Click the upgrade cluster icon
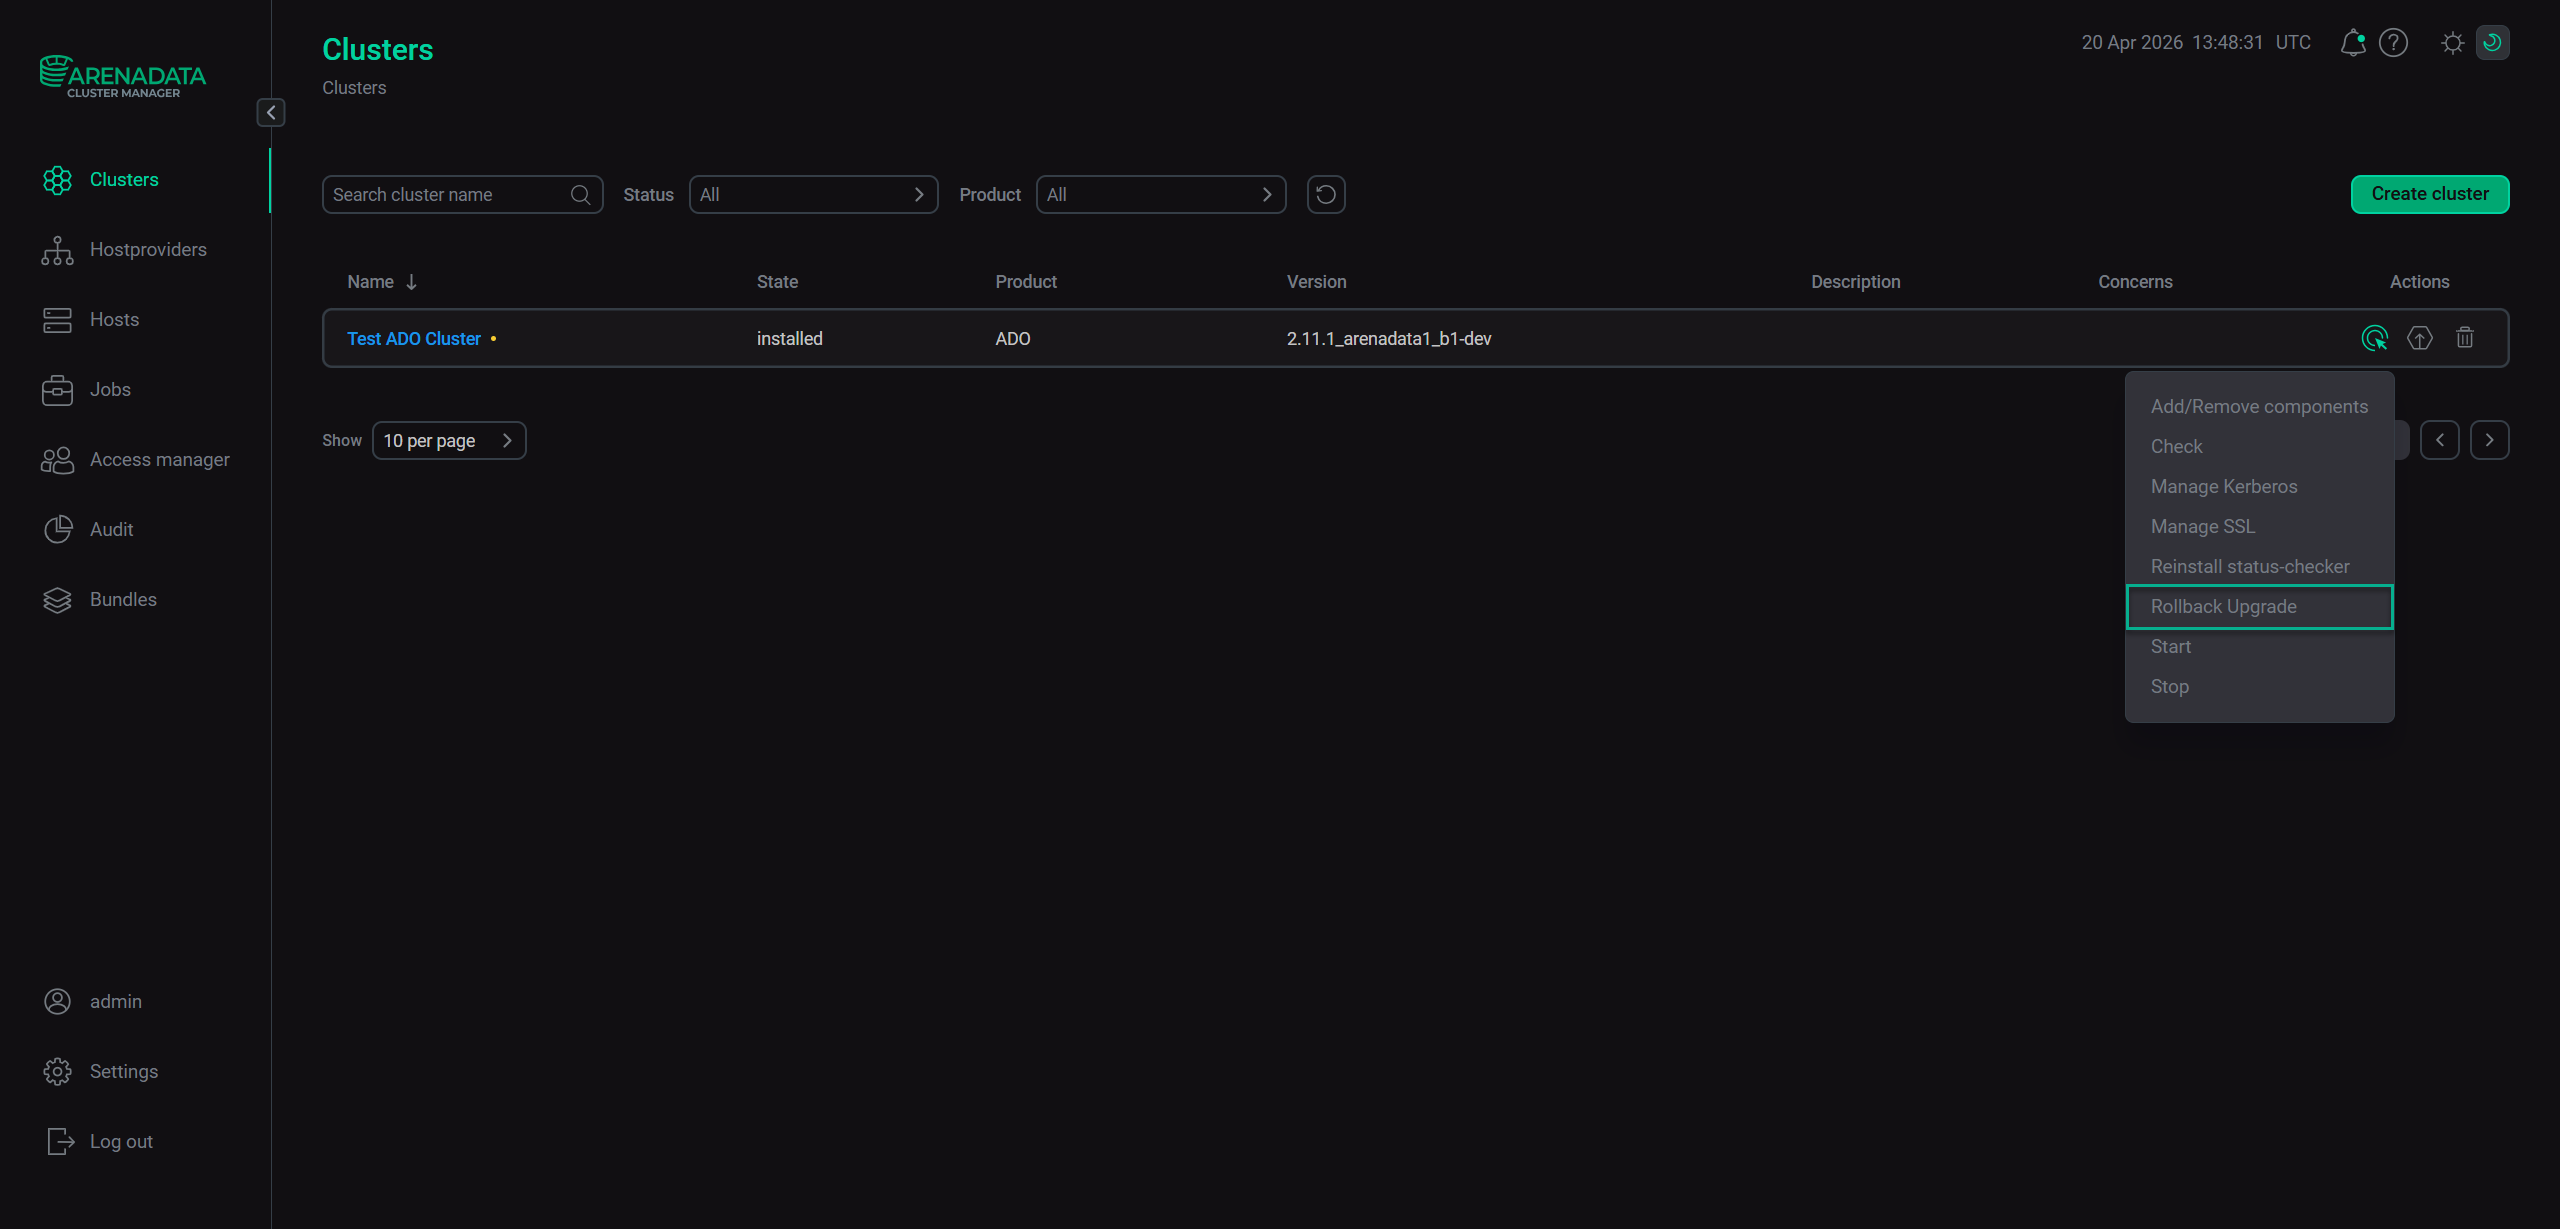The width and height of the screenshot is (2560, 1229). click(x=2419, y=338)
